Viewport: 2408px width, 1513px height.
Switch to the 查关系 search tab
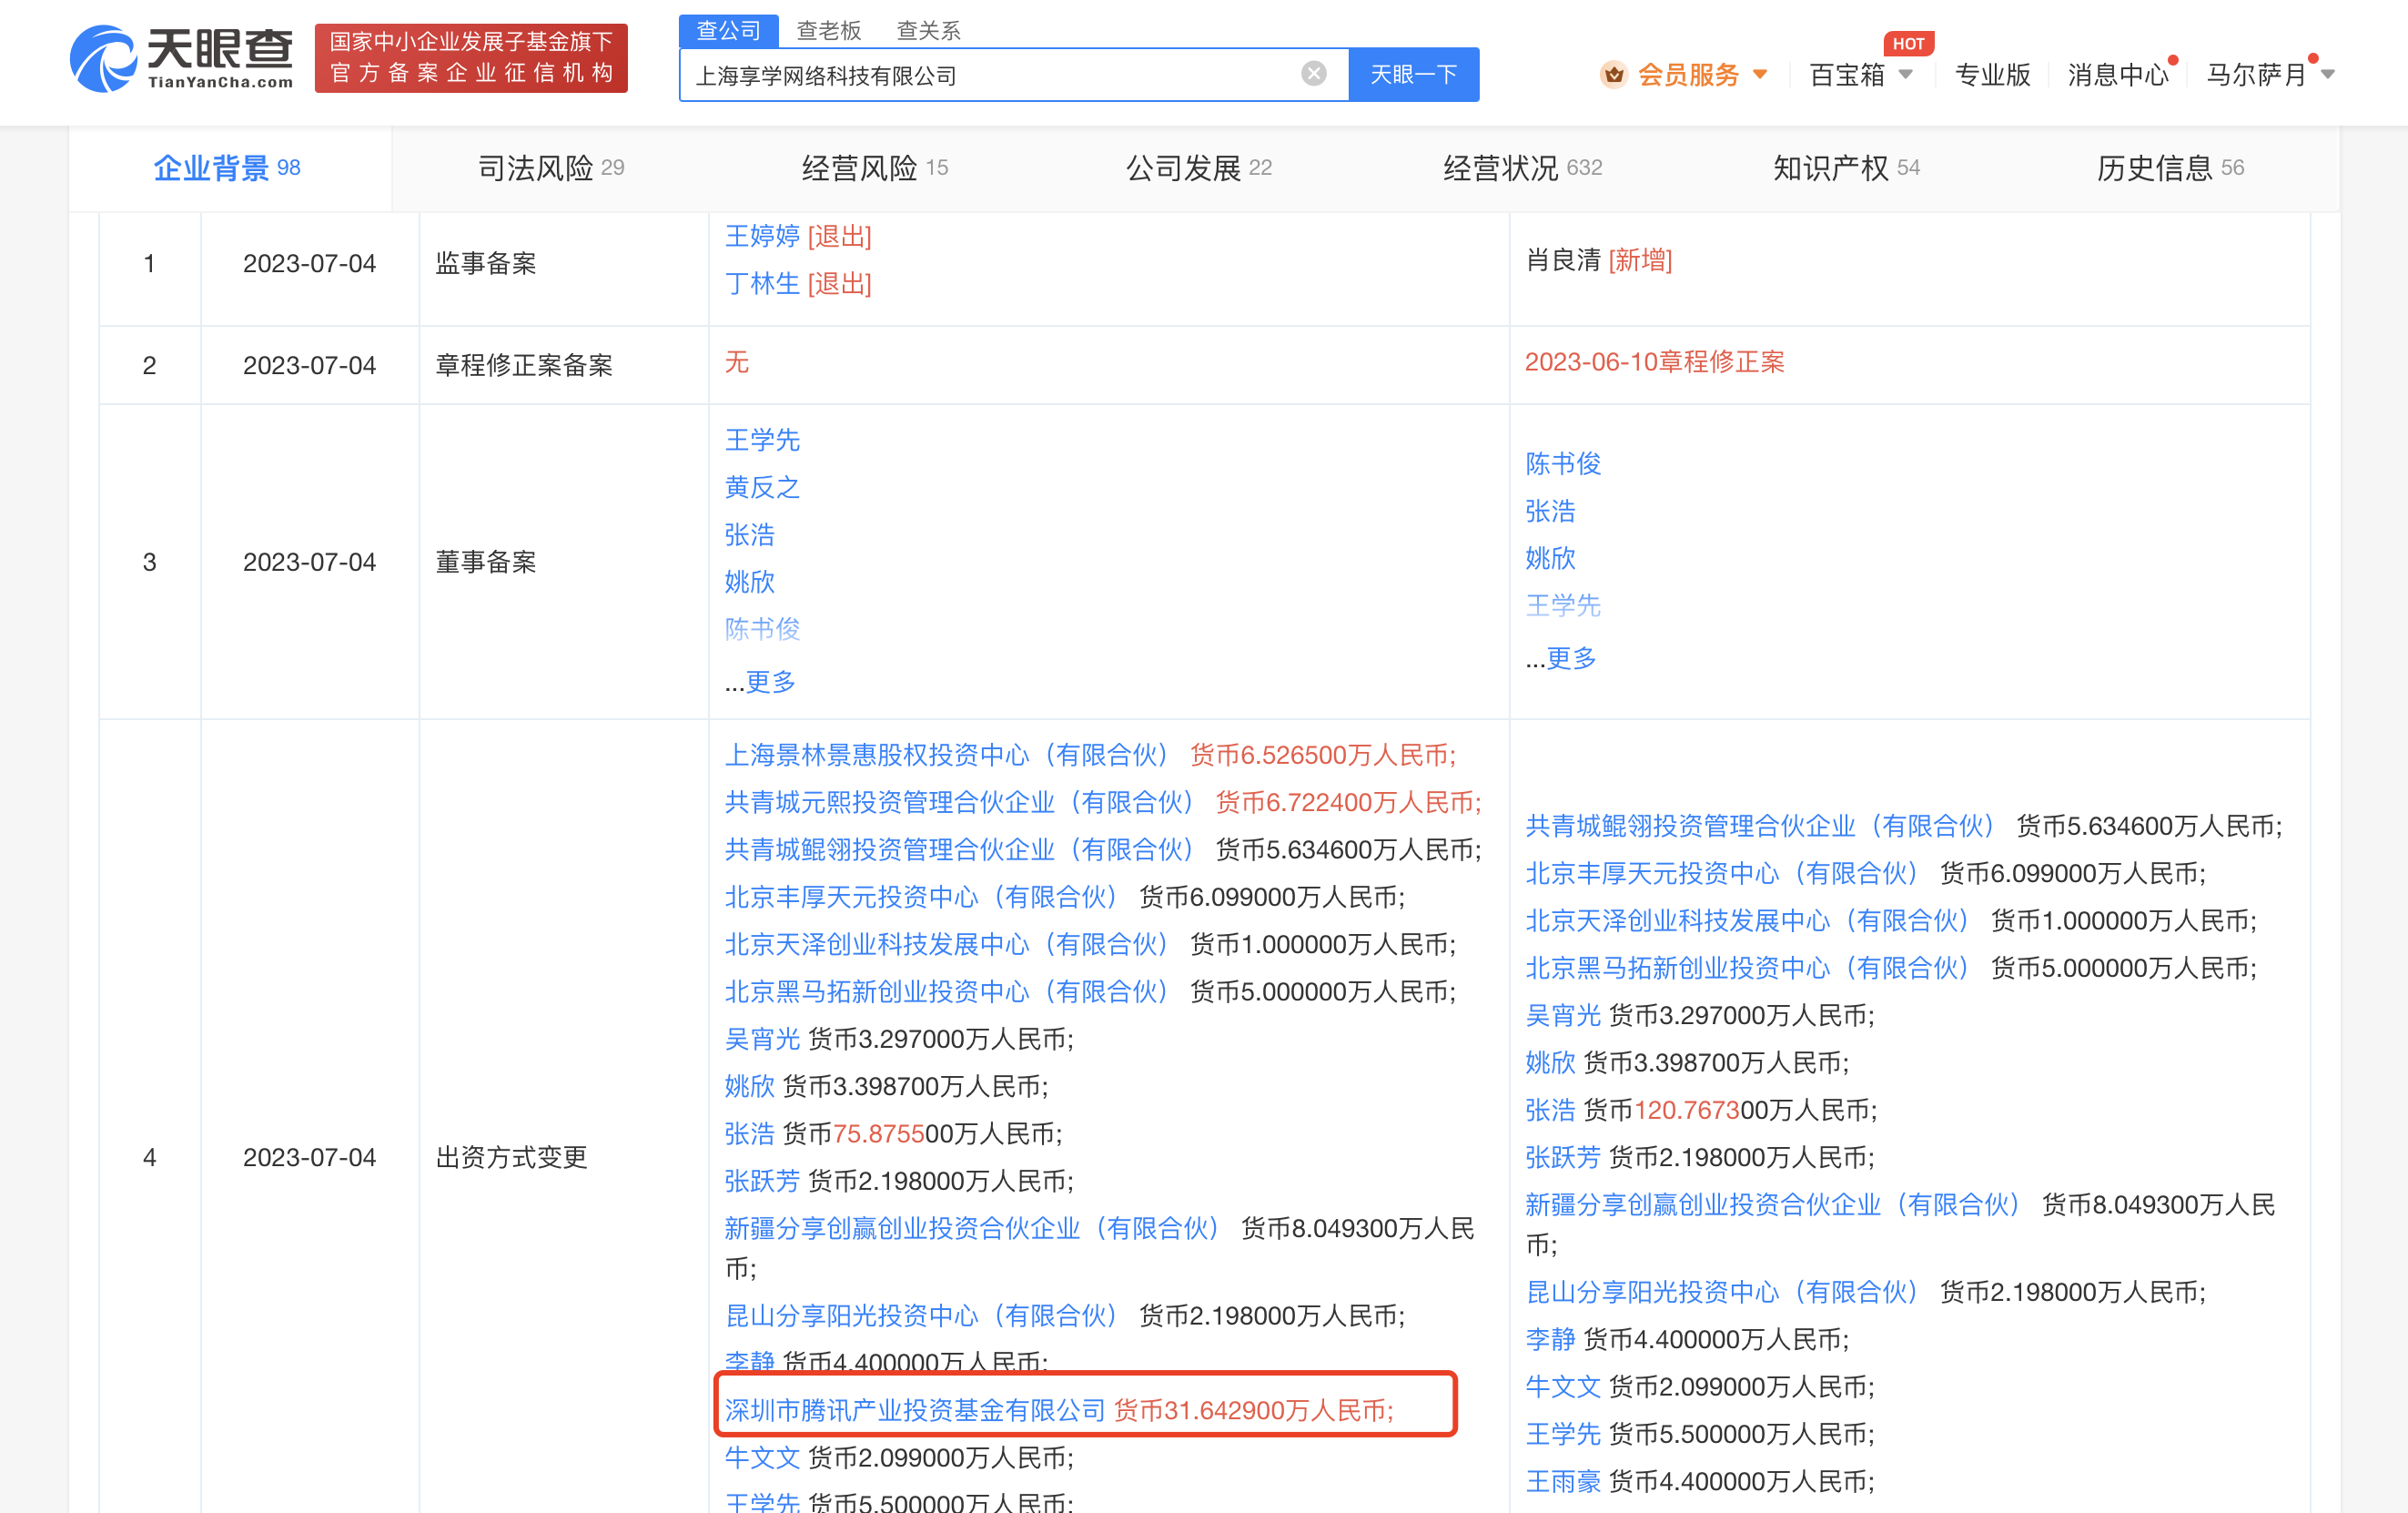click(x=929, y=30)
